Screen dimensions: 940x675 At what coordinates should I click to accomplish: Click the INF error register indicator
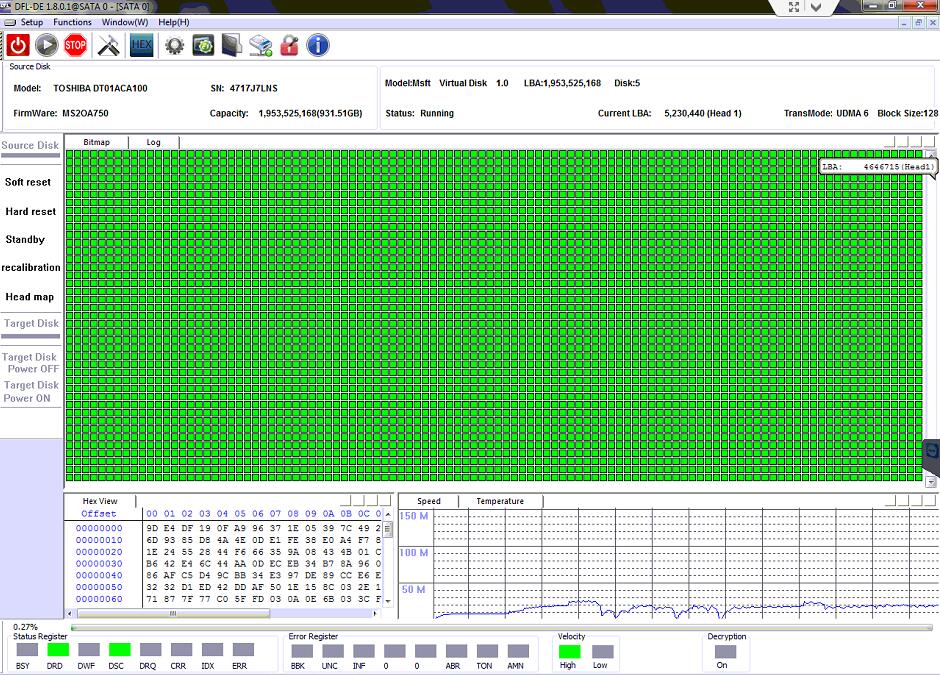pos(363,651)
